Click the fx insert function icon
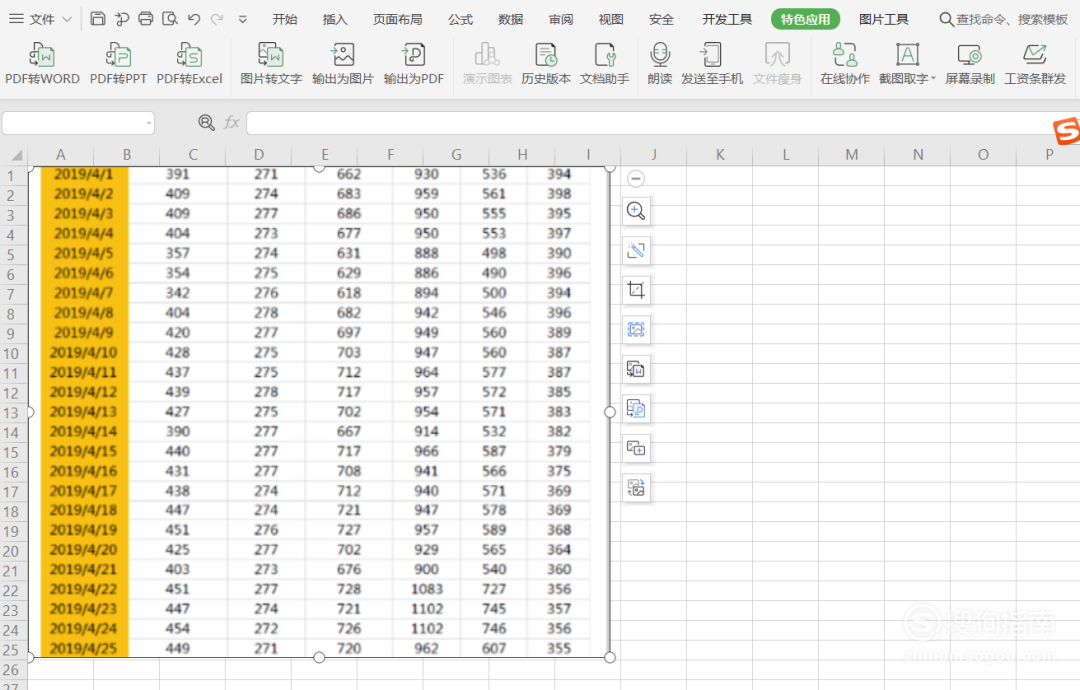 coord(231,123)
